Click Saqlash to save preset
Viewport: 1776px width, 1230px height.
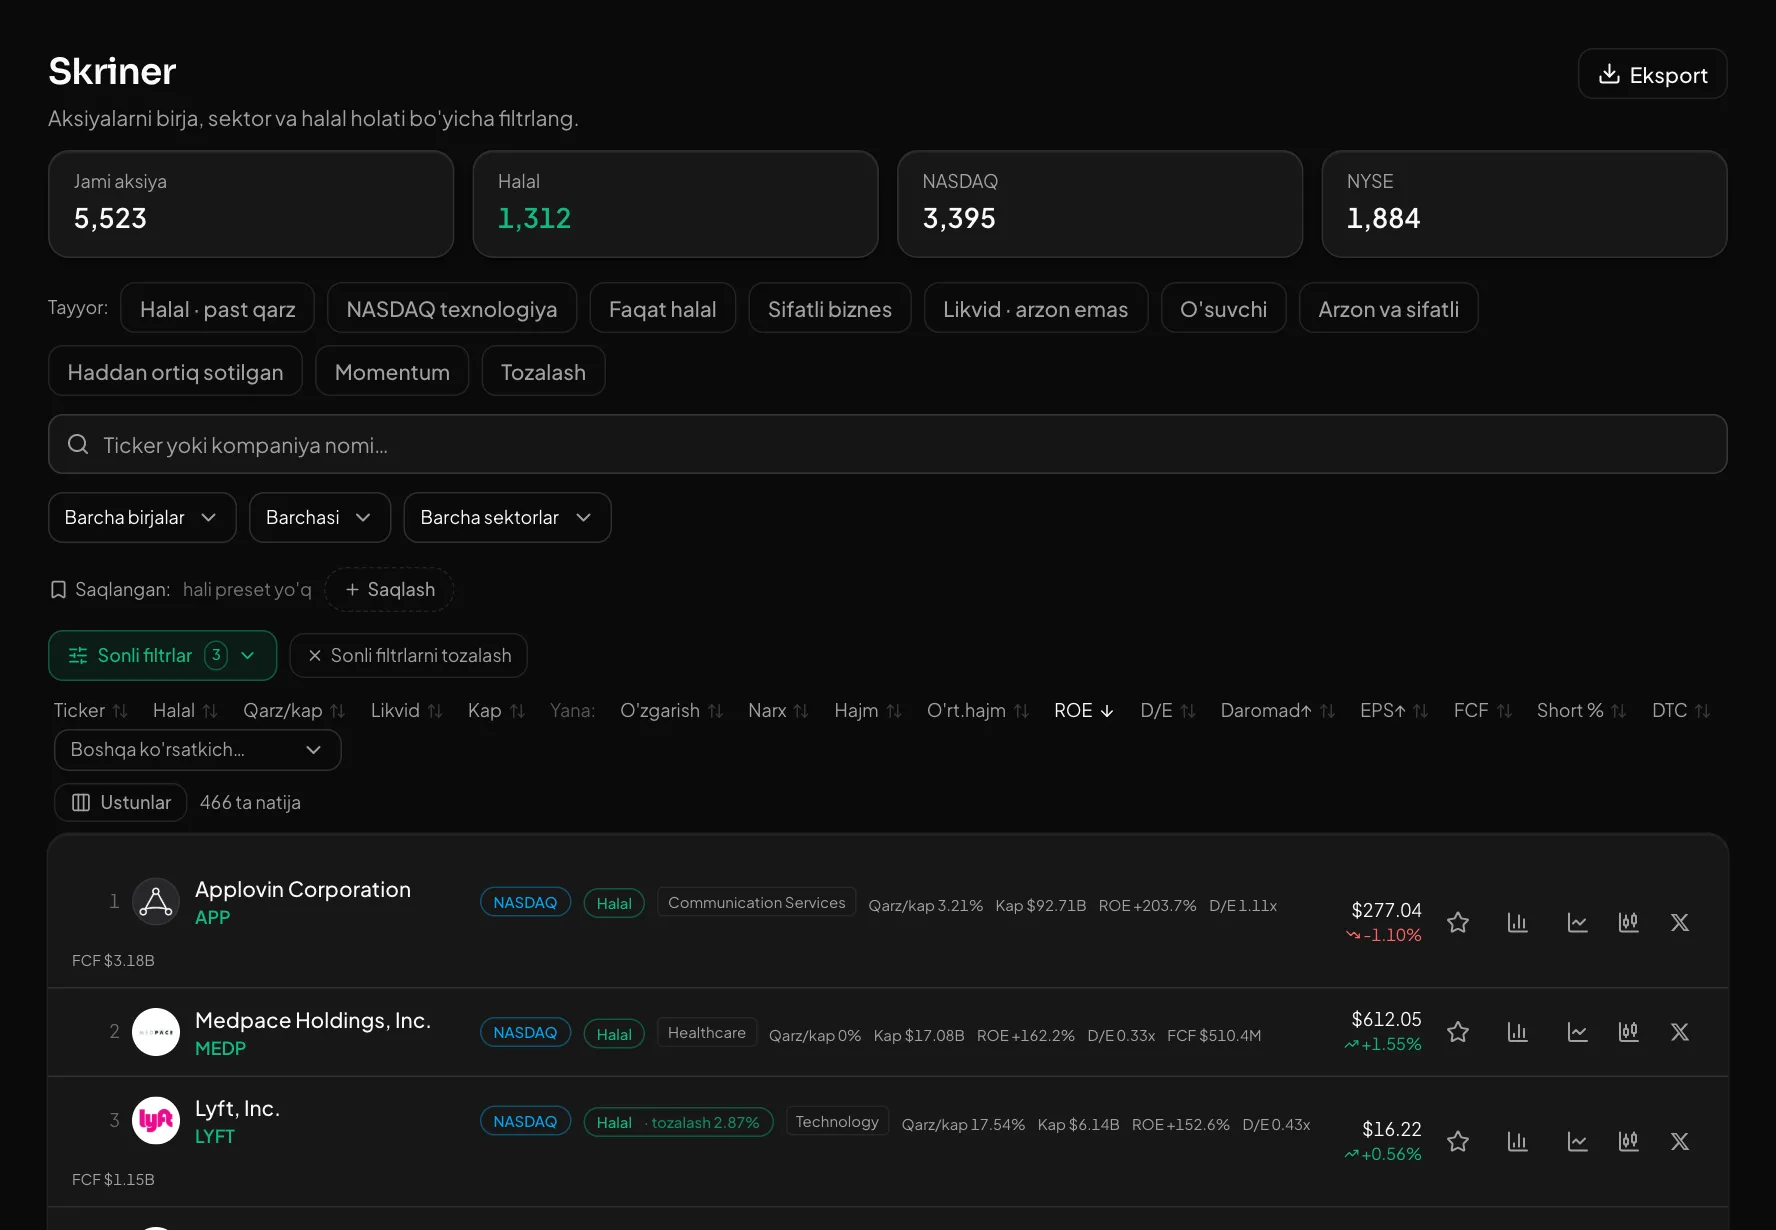(389, 589)
